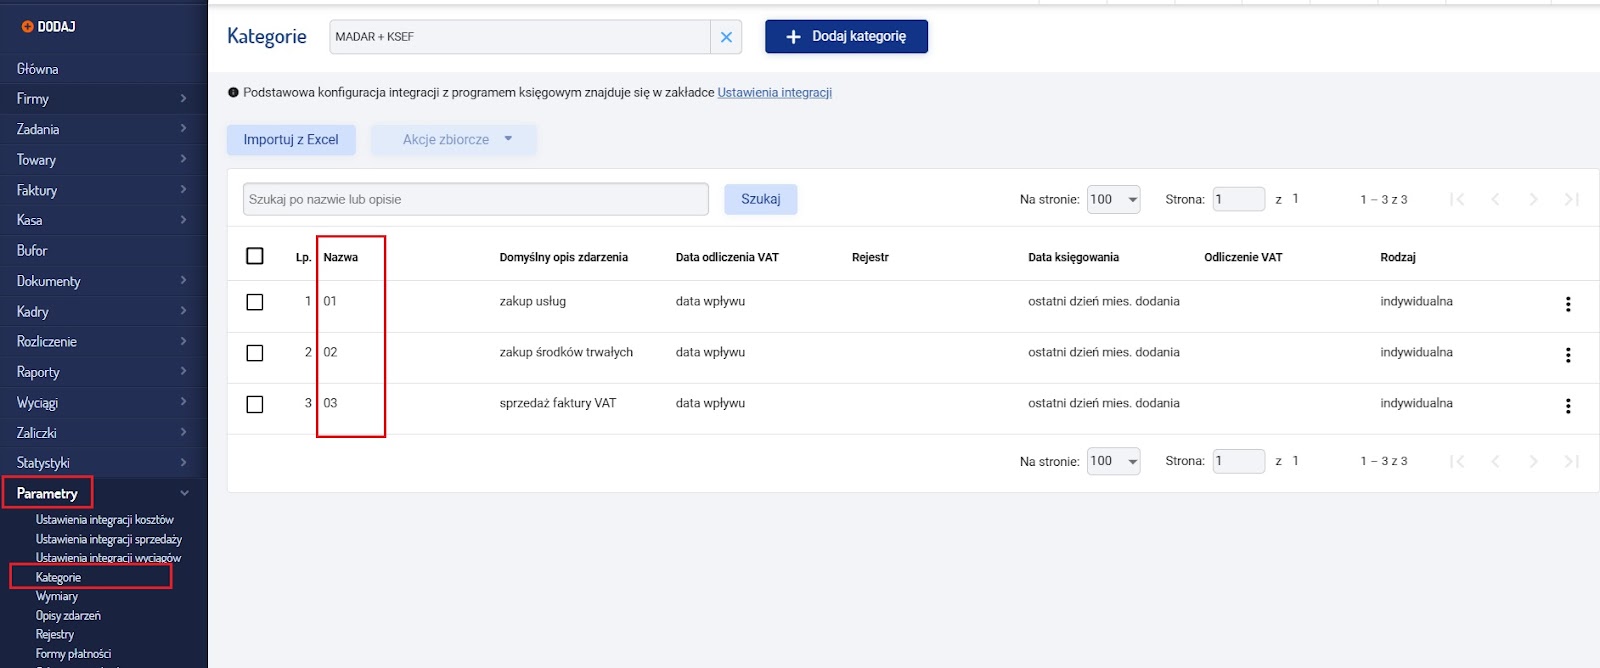
Task: Go to first page using top pagination icon
Action: click(x=1457, y=199)
